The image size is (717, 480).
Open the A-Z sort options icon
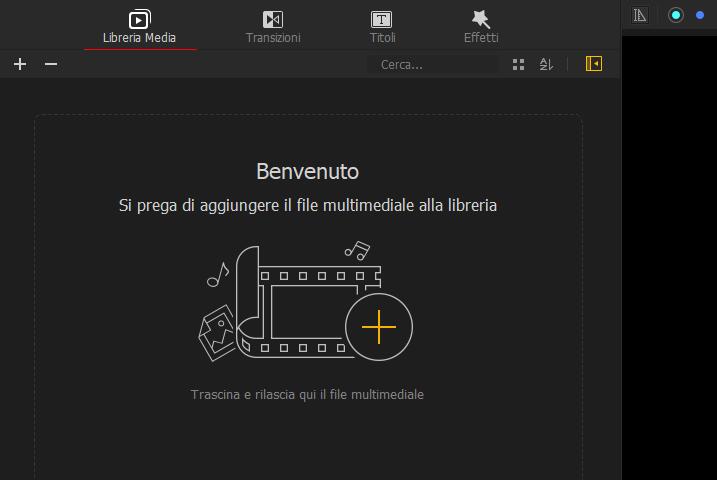pyautogui.click(x=546, y=64)
